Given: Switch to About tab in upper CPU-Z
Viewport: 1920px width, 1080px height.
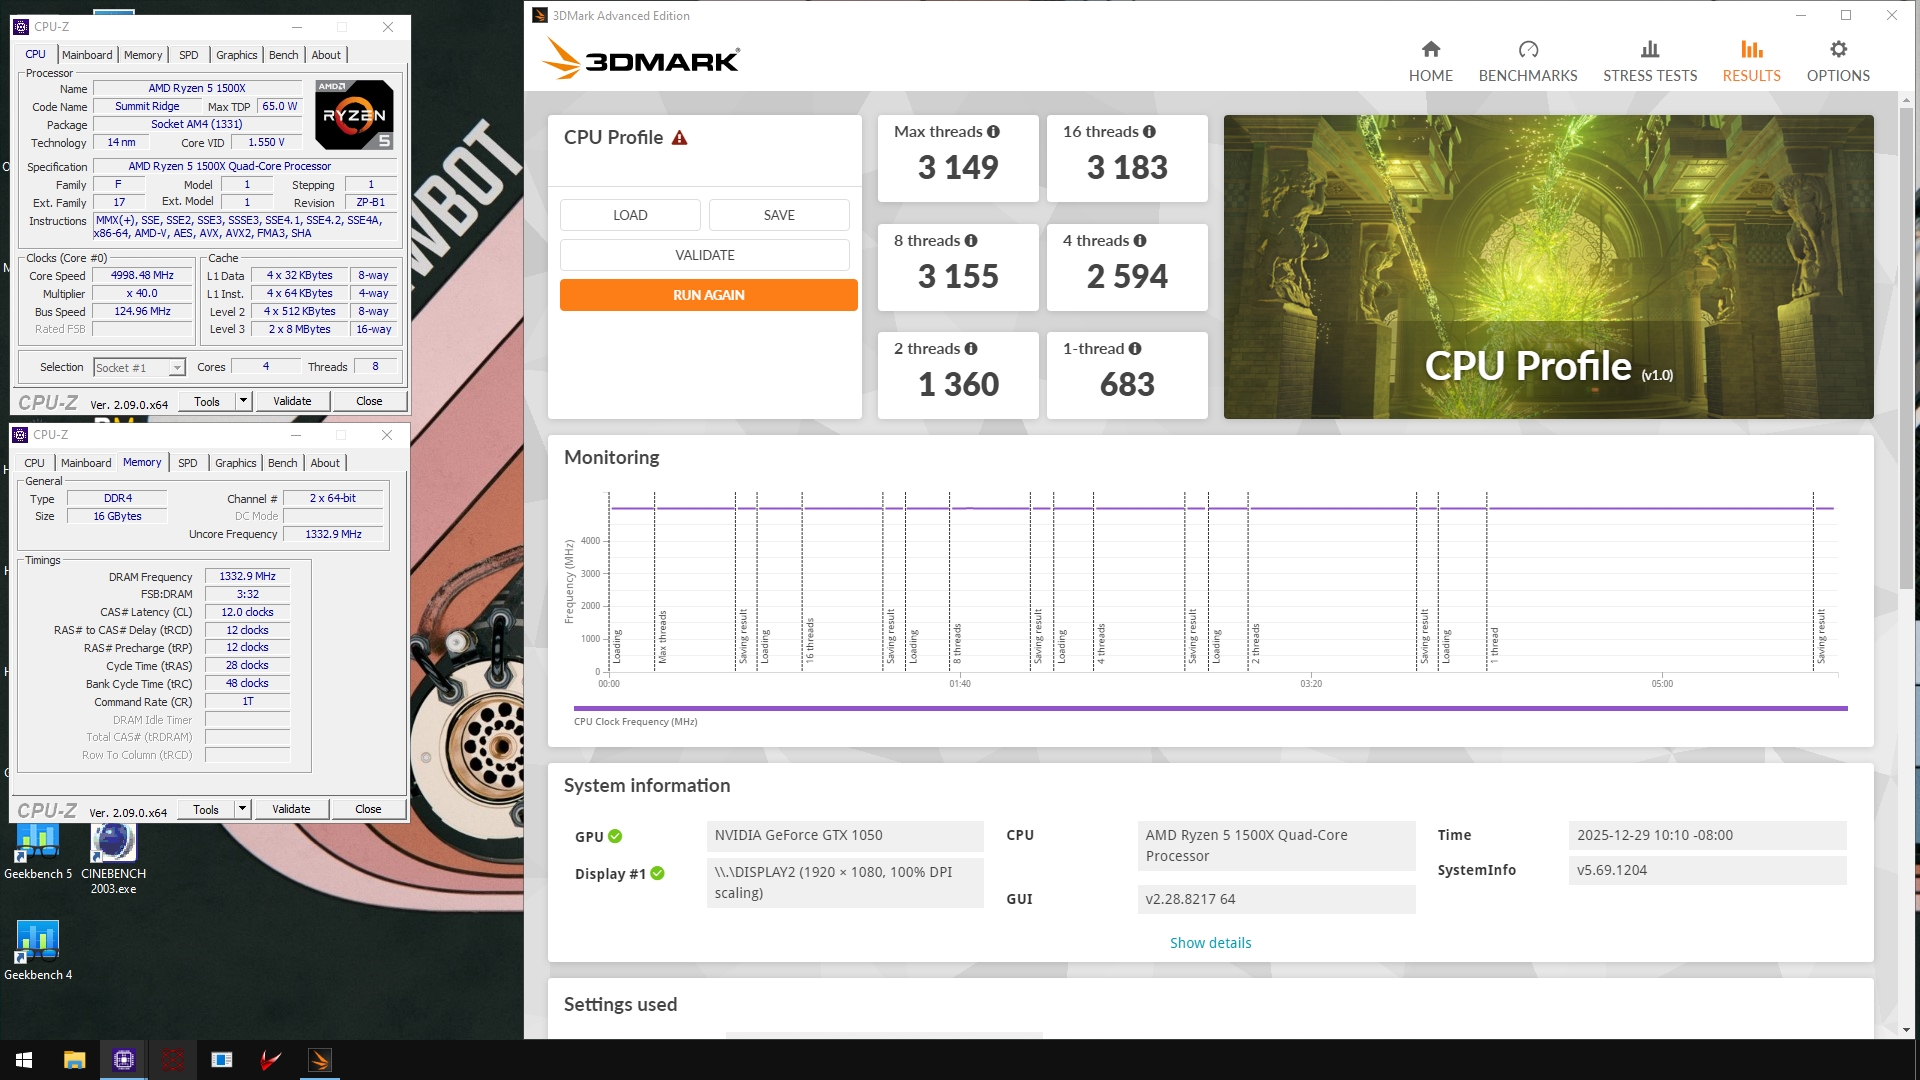Looking at the screenshot, I should coord(326,55).
